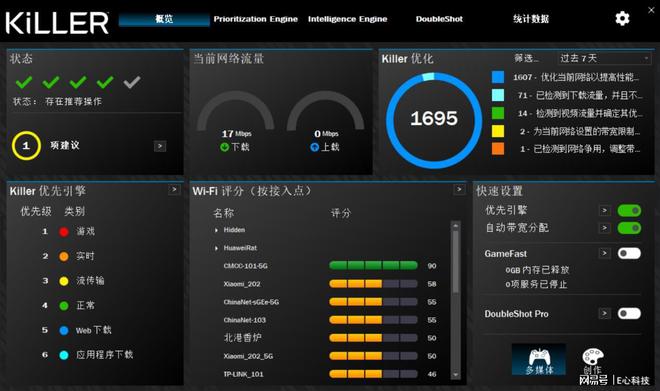This screenshot has width=660, height=391.
Task: Click the cyan legend color swatch
Action: 498,95
